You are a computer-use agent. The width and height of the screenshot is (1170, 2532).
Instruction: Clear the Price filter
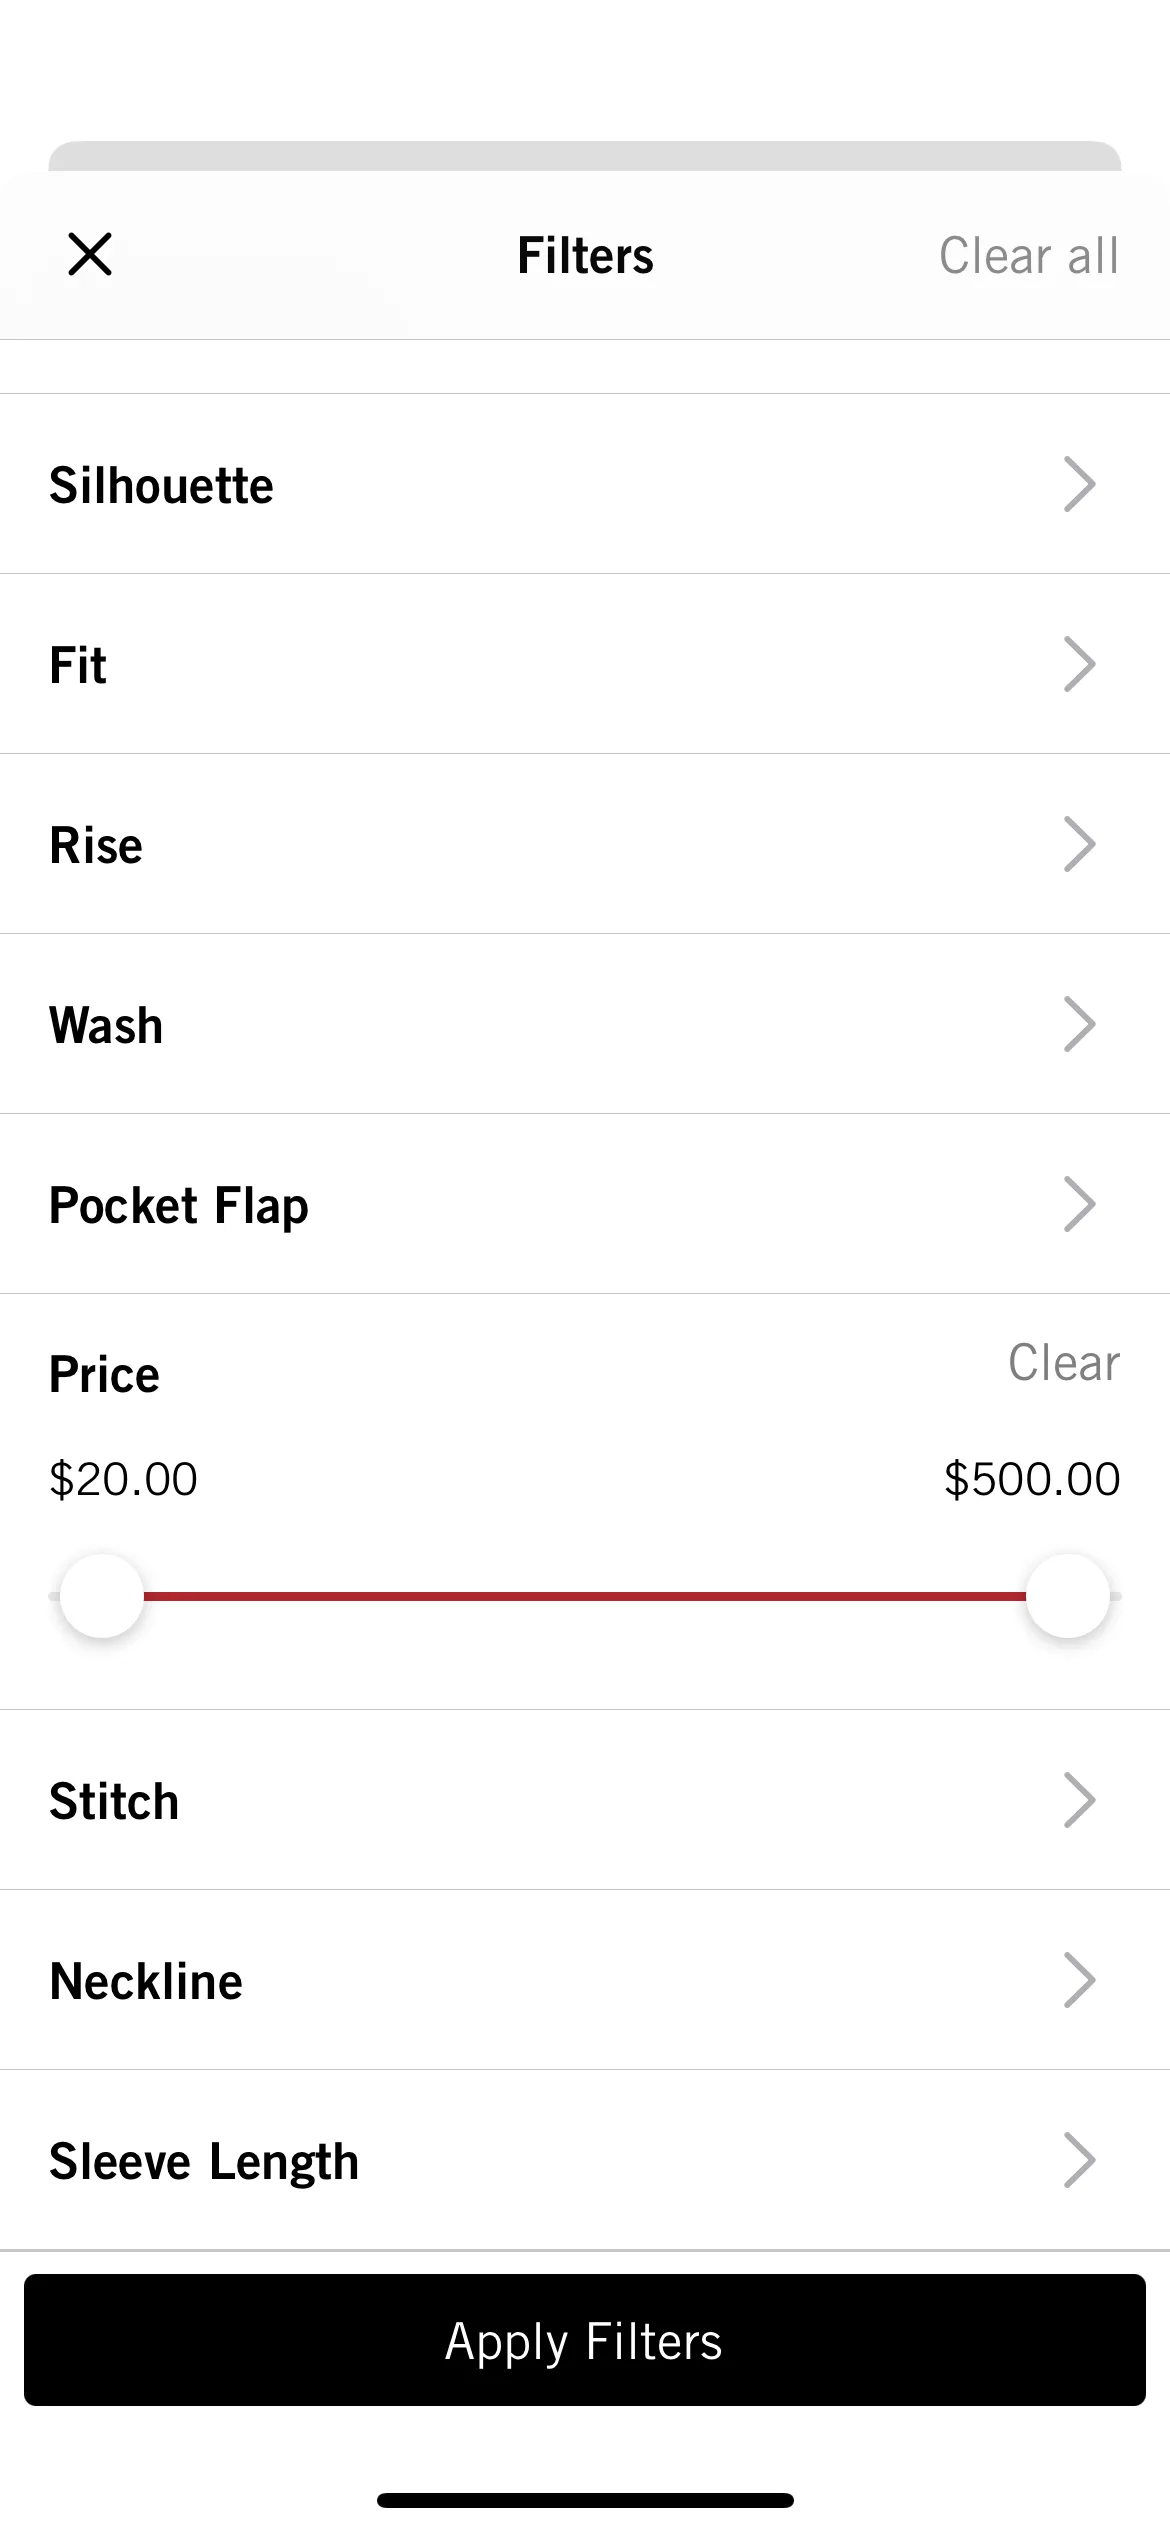(1064, 1362)
